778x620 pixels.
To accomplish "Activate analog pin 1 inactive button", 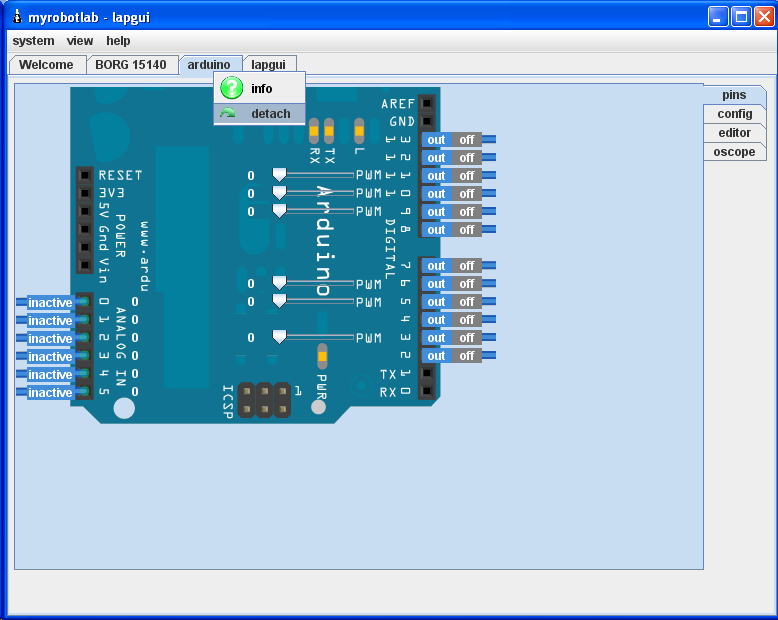I will click(x=50, y=320).
